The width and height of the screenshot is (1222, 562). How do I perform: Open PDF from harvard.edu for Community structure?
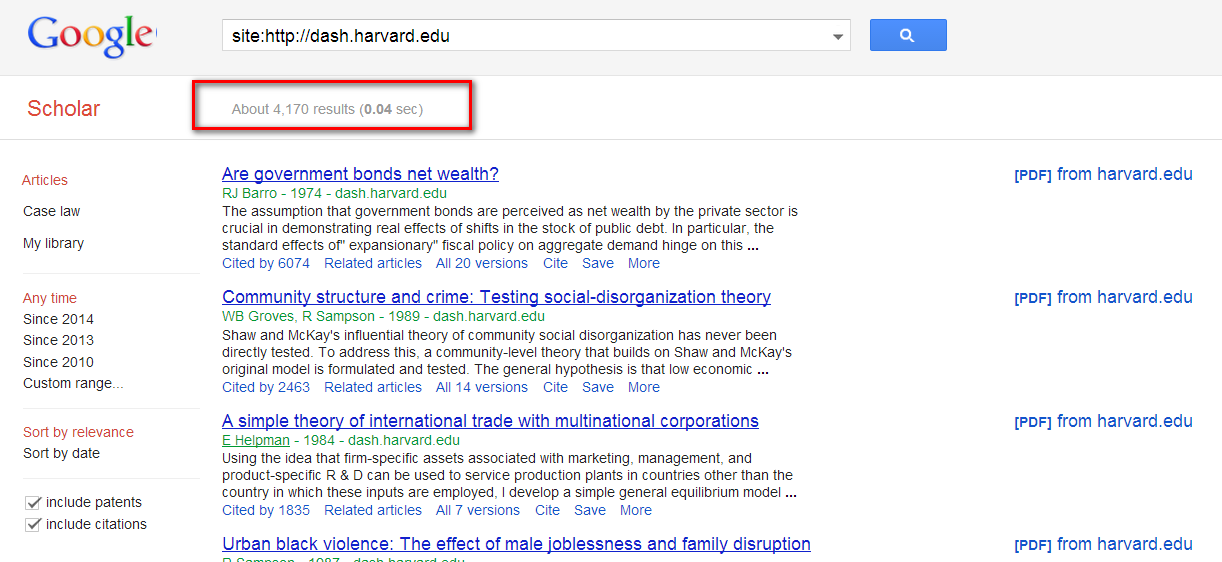click(1103, 297)
